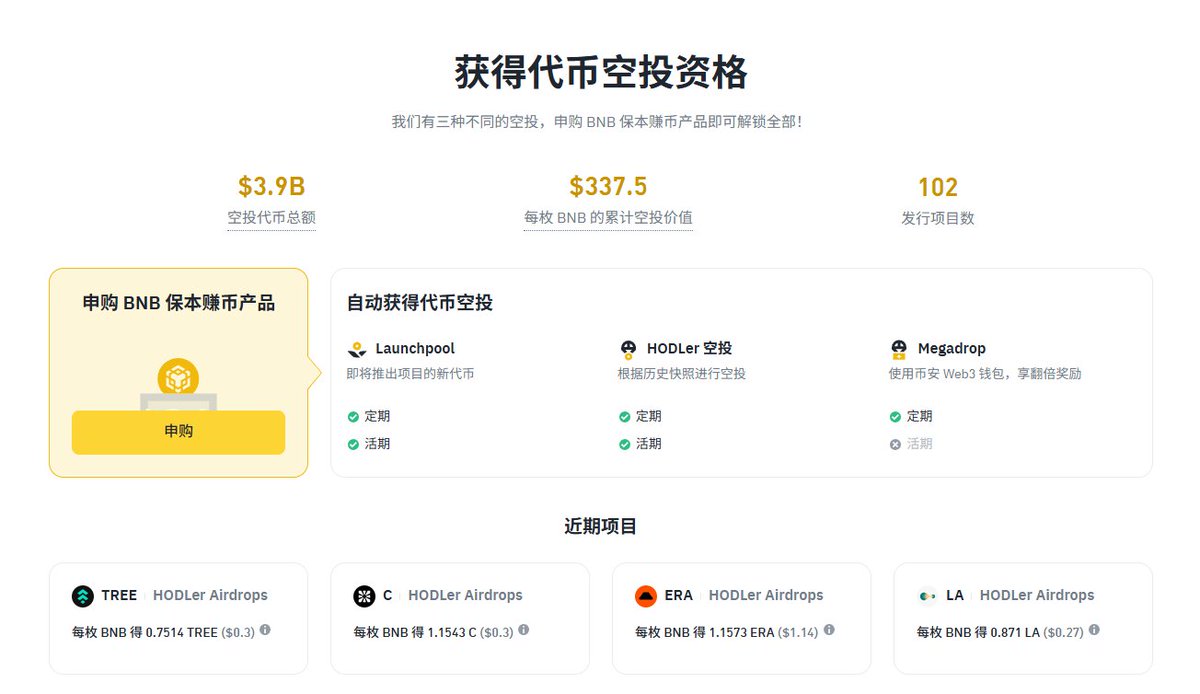Image resolution: width=1200 pixels, height=694 pixels.
Task: Click green check icon for HODLer 活期
Action: pyautogui.click(x=624, y=444)
